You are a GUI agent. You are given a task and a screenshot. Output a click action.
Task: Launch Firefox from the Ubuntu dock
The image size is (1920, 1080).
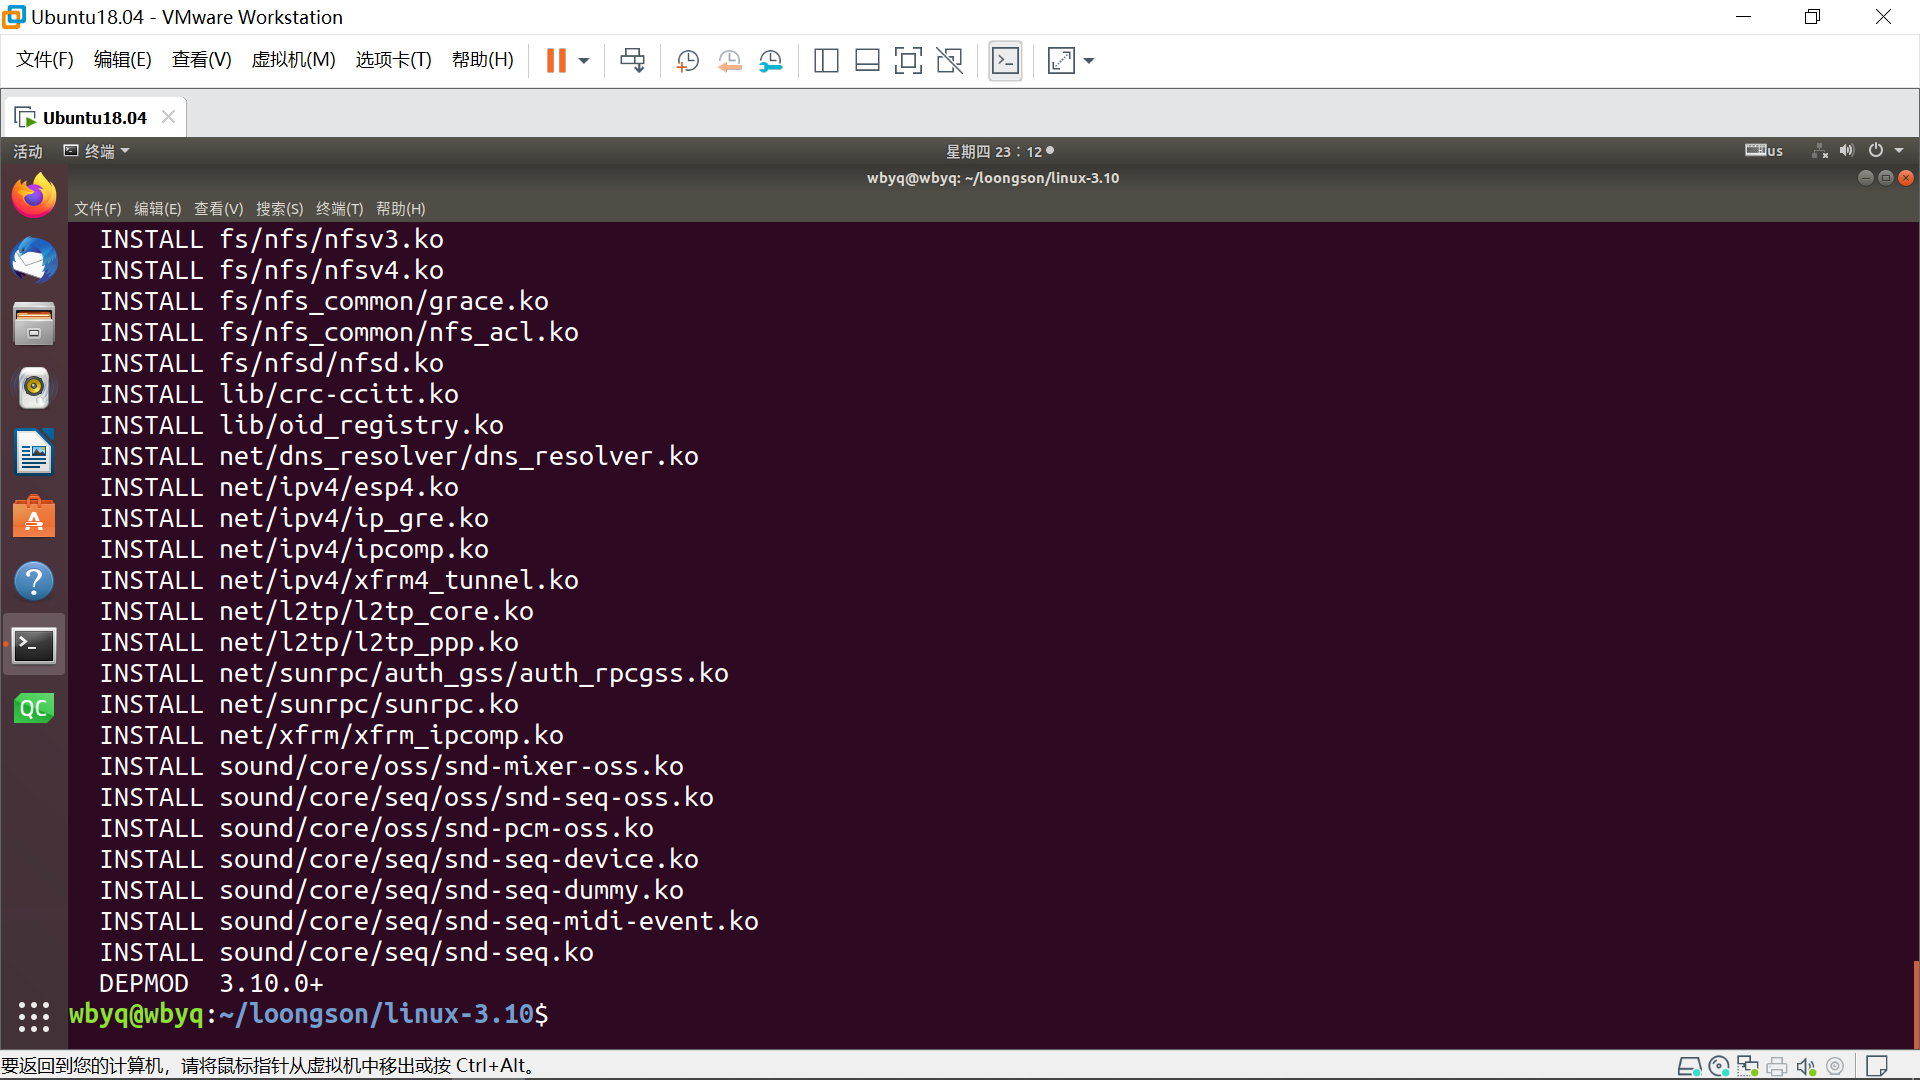[x=34, y=195]
